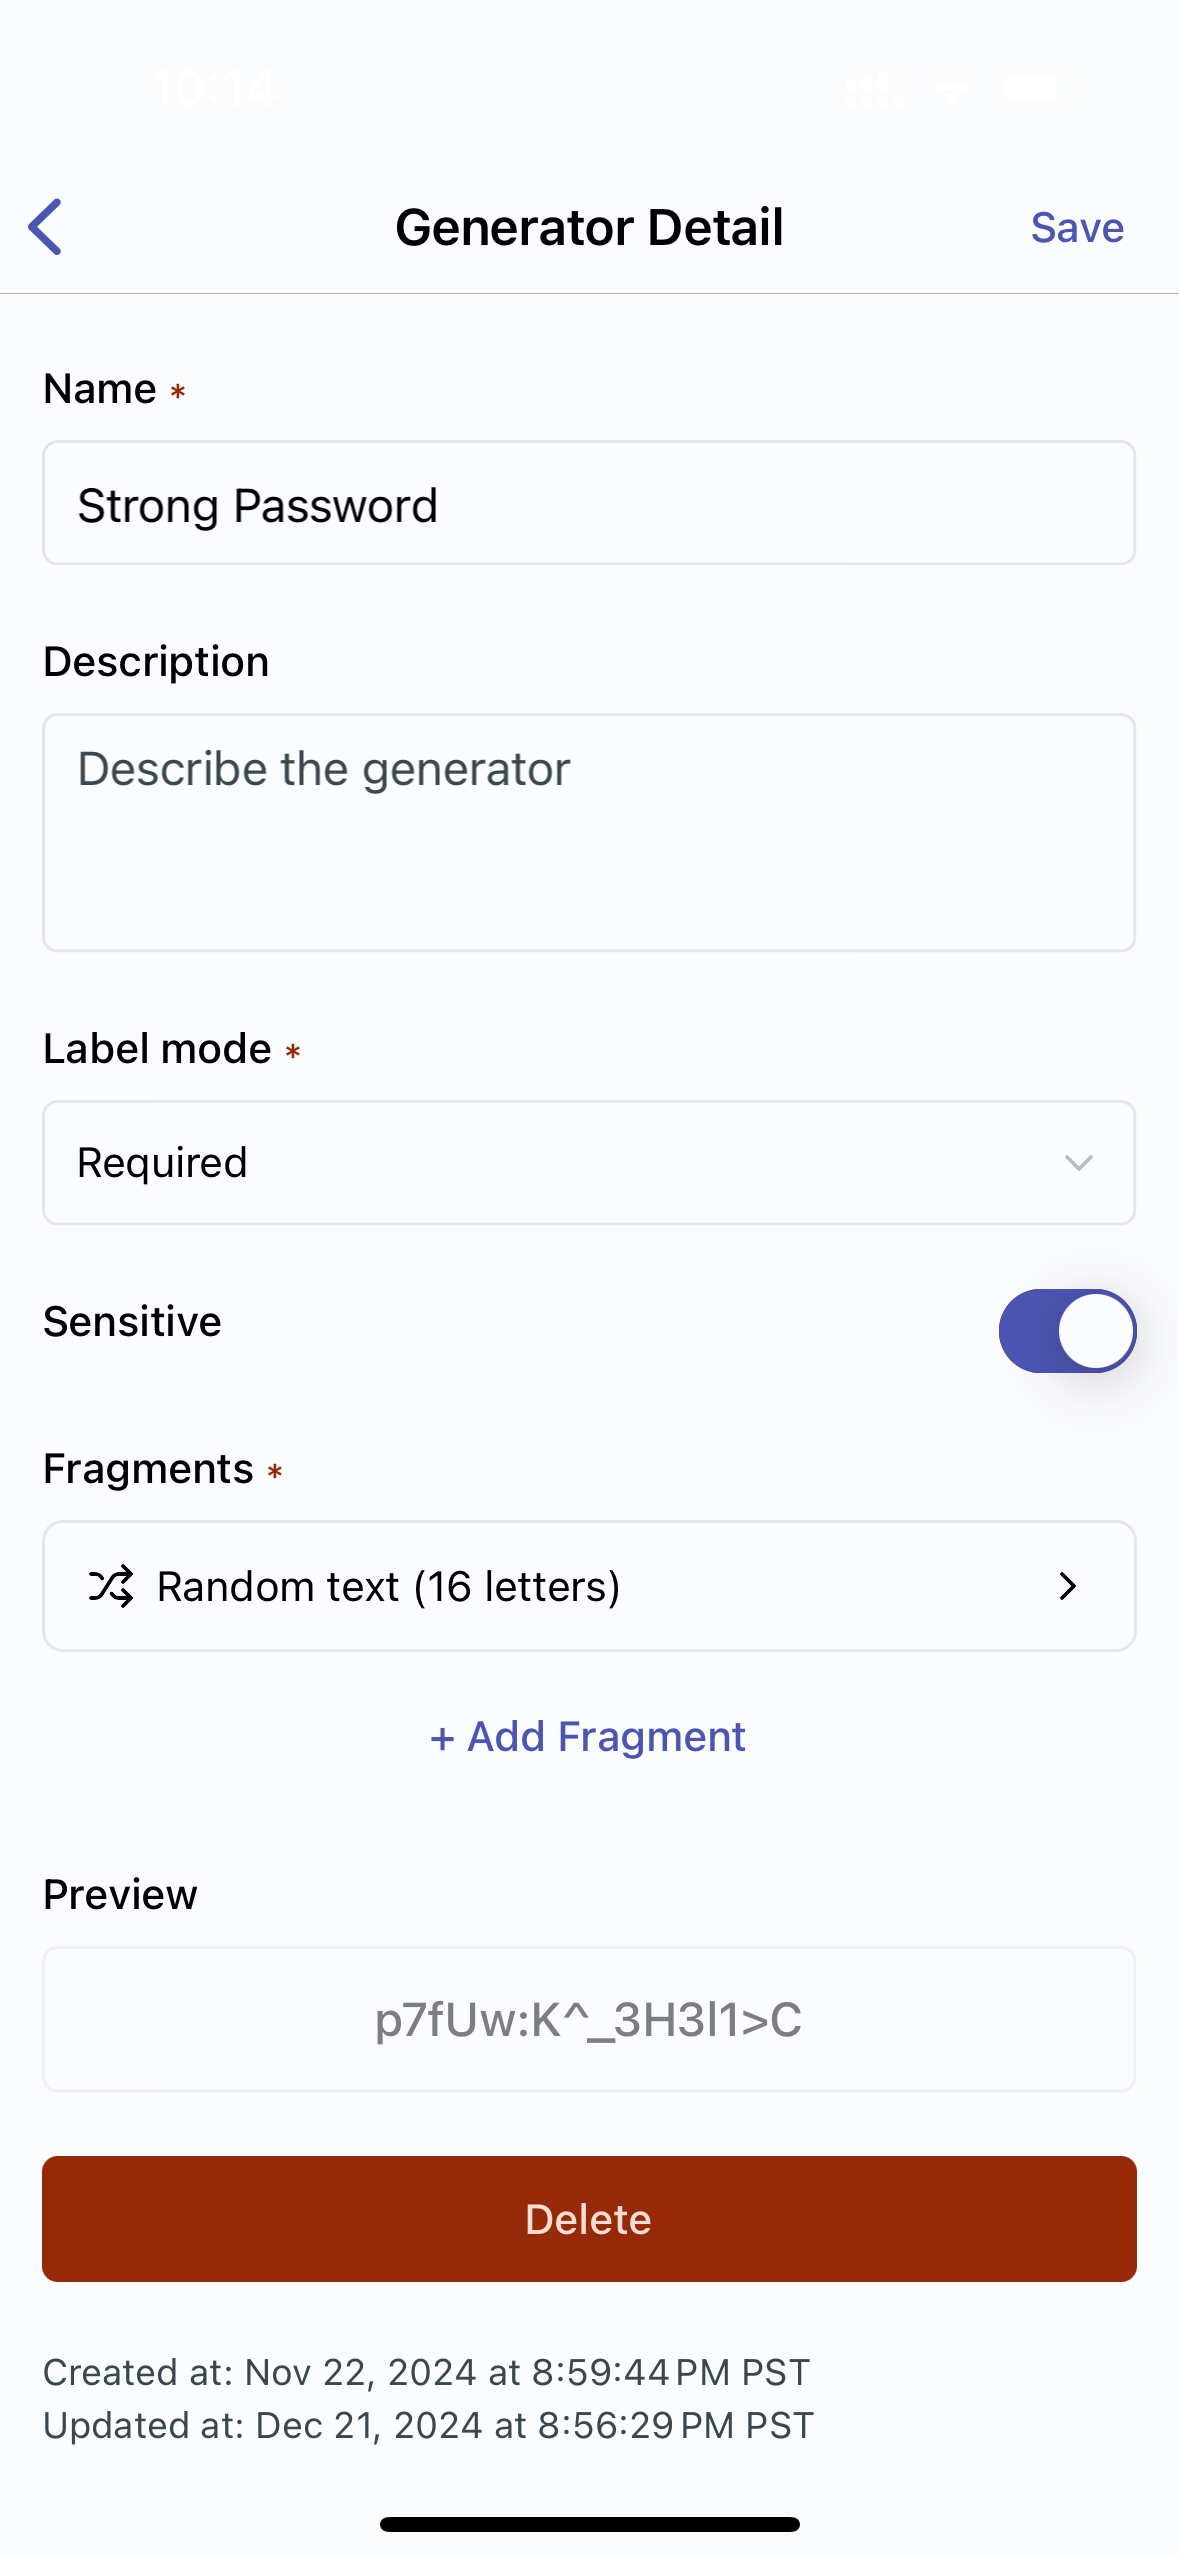The image size is (1179, 2556).
Task: Tap the Generator Detail title
Action: (x=589, y=227)
